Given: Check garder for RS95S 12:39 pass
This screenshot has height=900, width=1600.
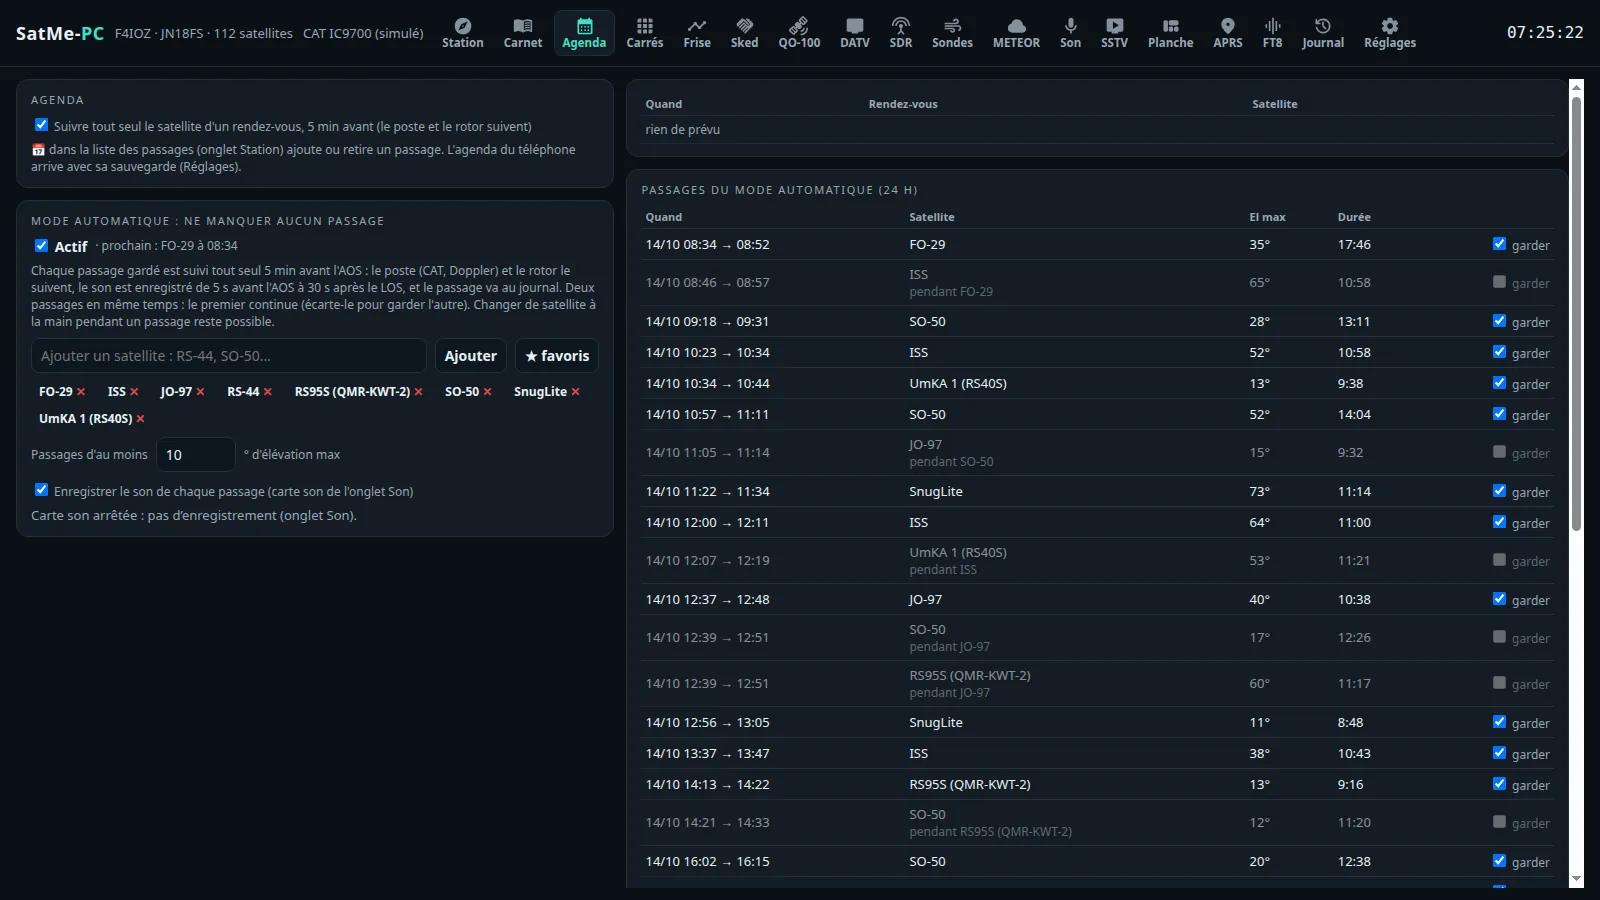Looking at the screenshot, I should click(1499, 683).
